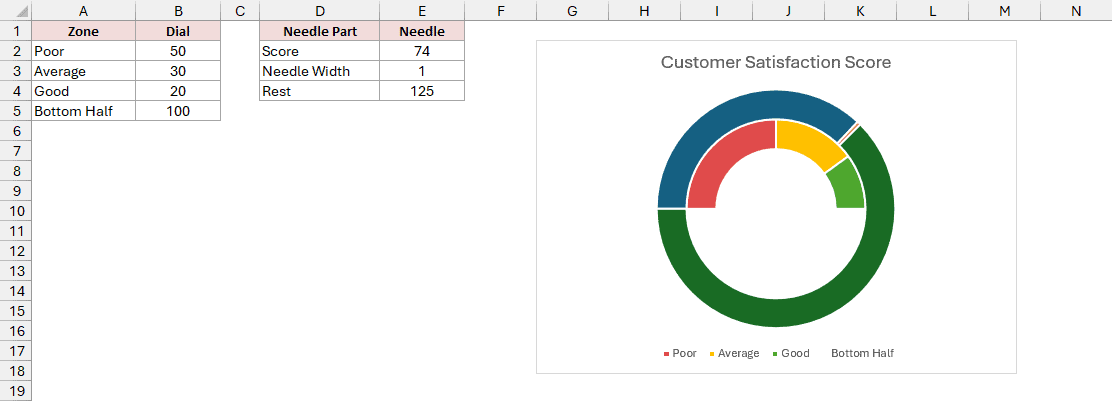This screenshot has width=1112, height=401.
Task: Select the cell containing 125
Action: (422, 91)
